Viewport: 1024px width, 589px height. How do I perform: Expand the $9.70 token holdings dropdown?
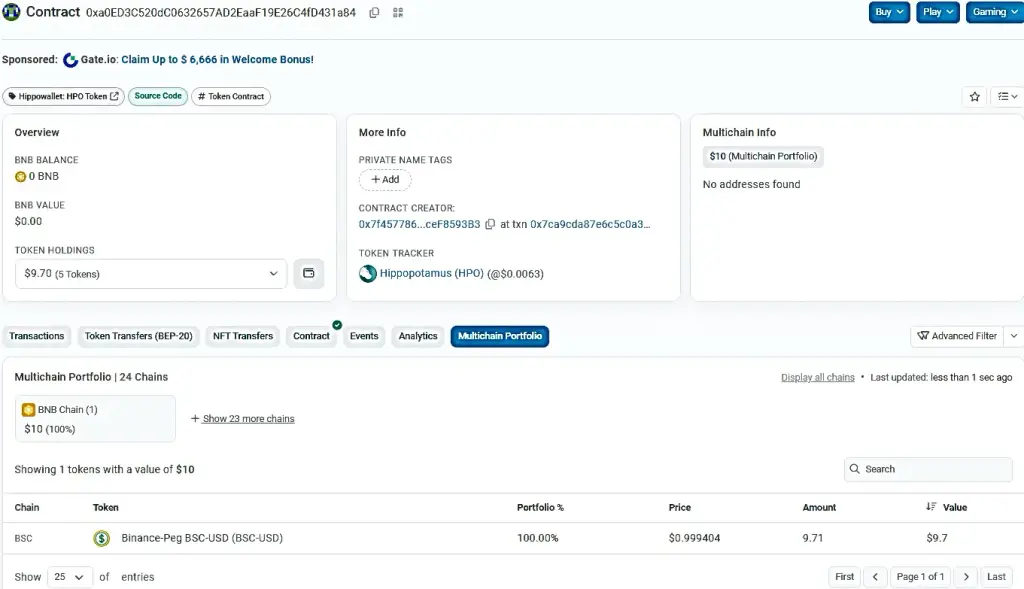point(151,274)
